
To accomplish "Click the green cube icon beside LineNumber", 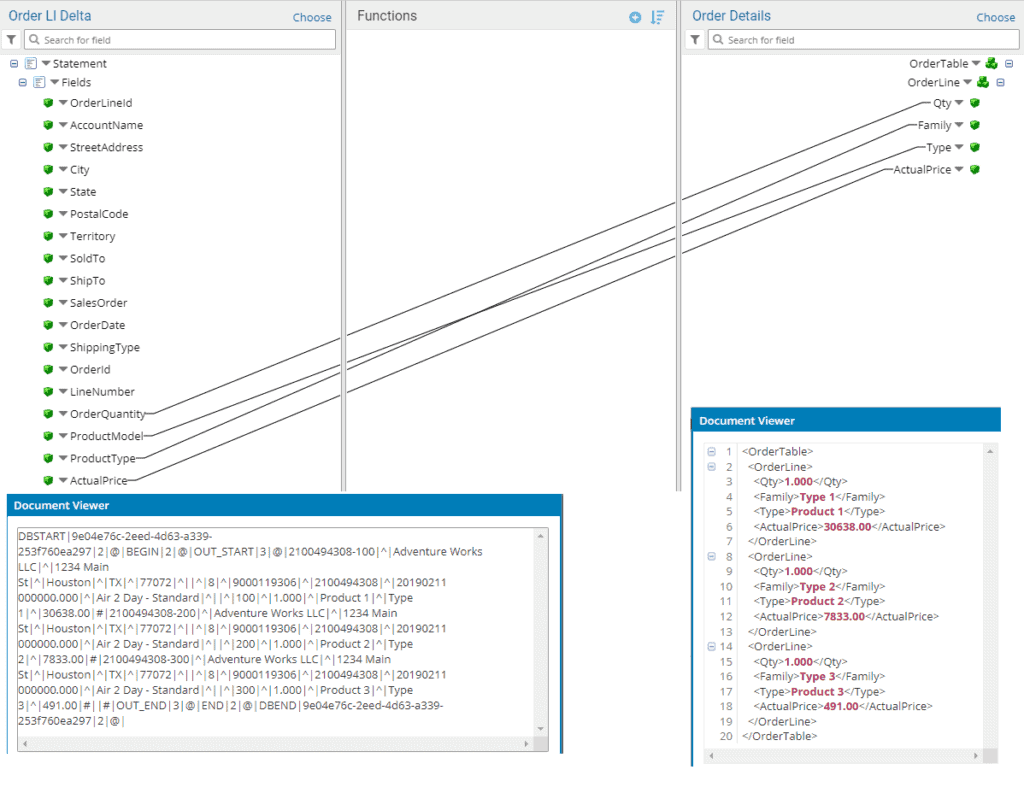I will pyautogui.click(x=48, y=391).
